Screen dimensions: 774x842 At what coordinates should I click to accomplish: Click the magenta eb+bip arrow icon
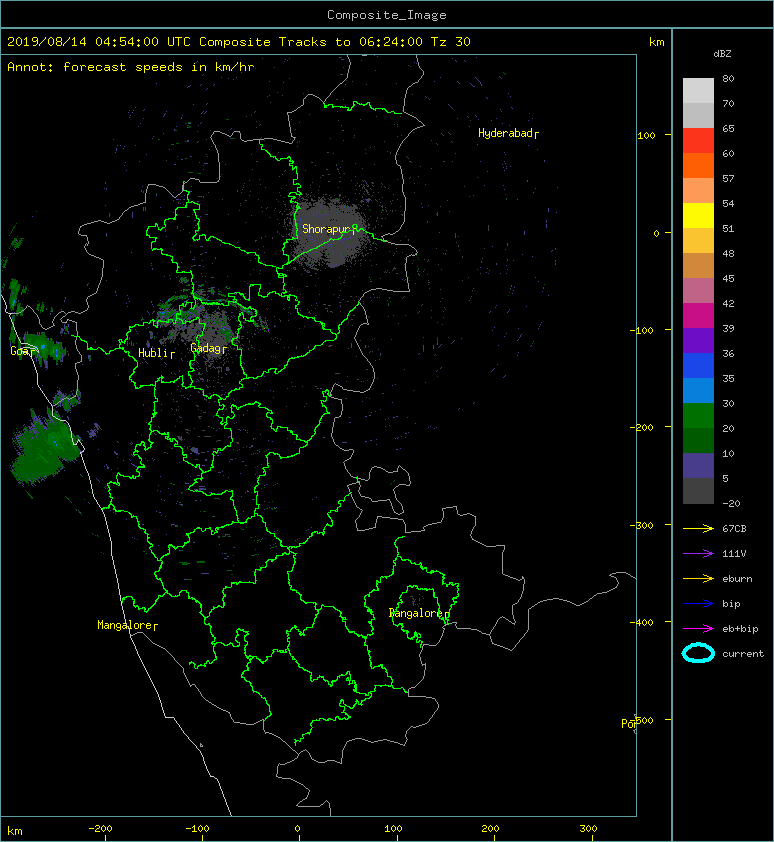coord(698,628)
